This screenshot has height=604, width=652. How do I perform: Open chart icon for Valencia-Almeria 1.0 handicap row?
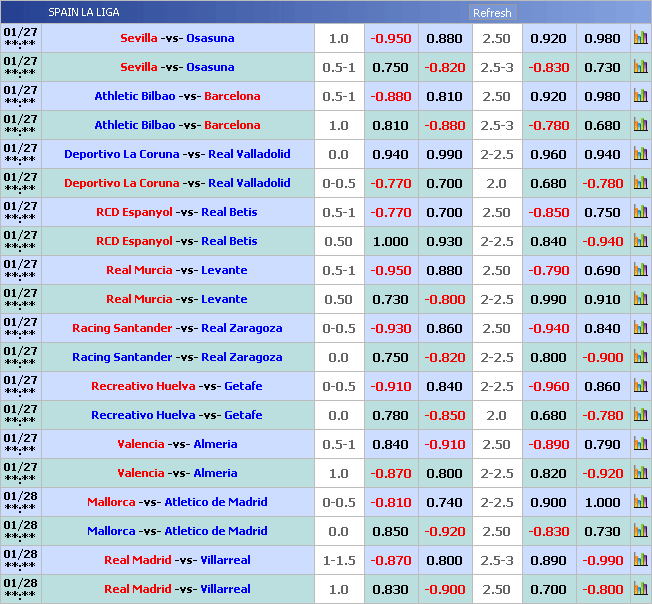point(640,473)
